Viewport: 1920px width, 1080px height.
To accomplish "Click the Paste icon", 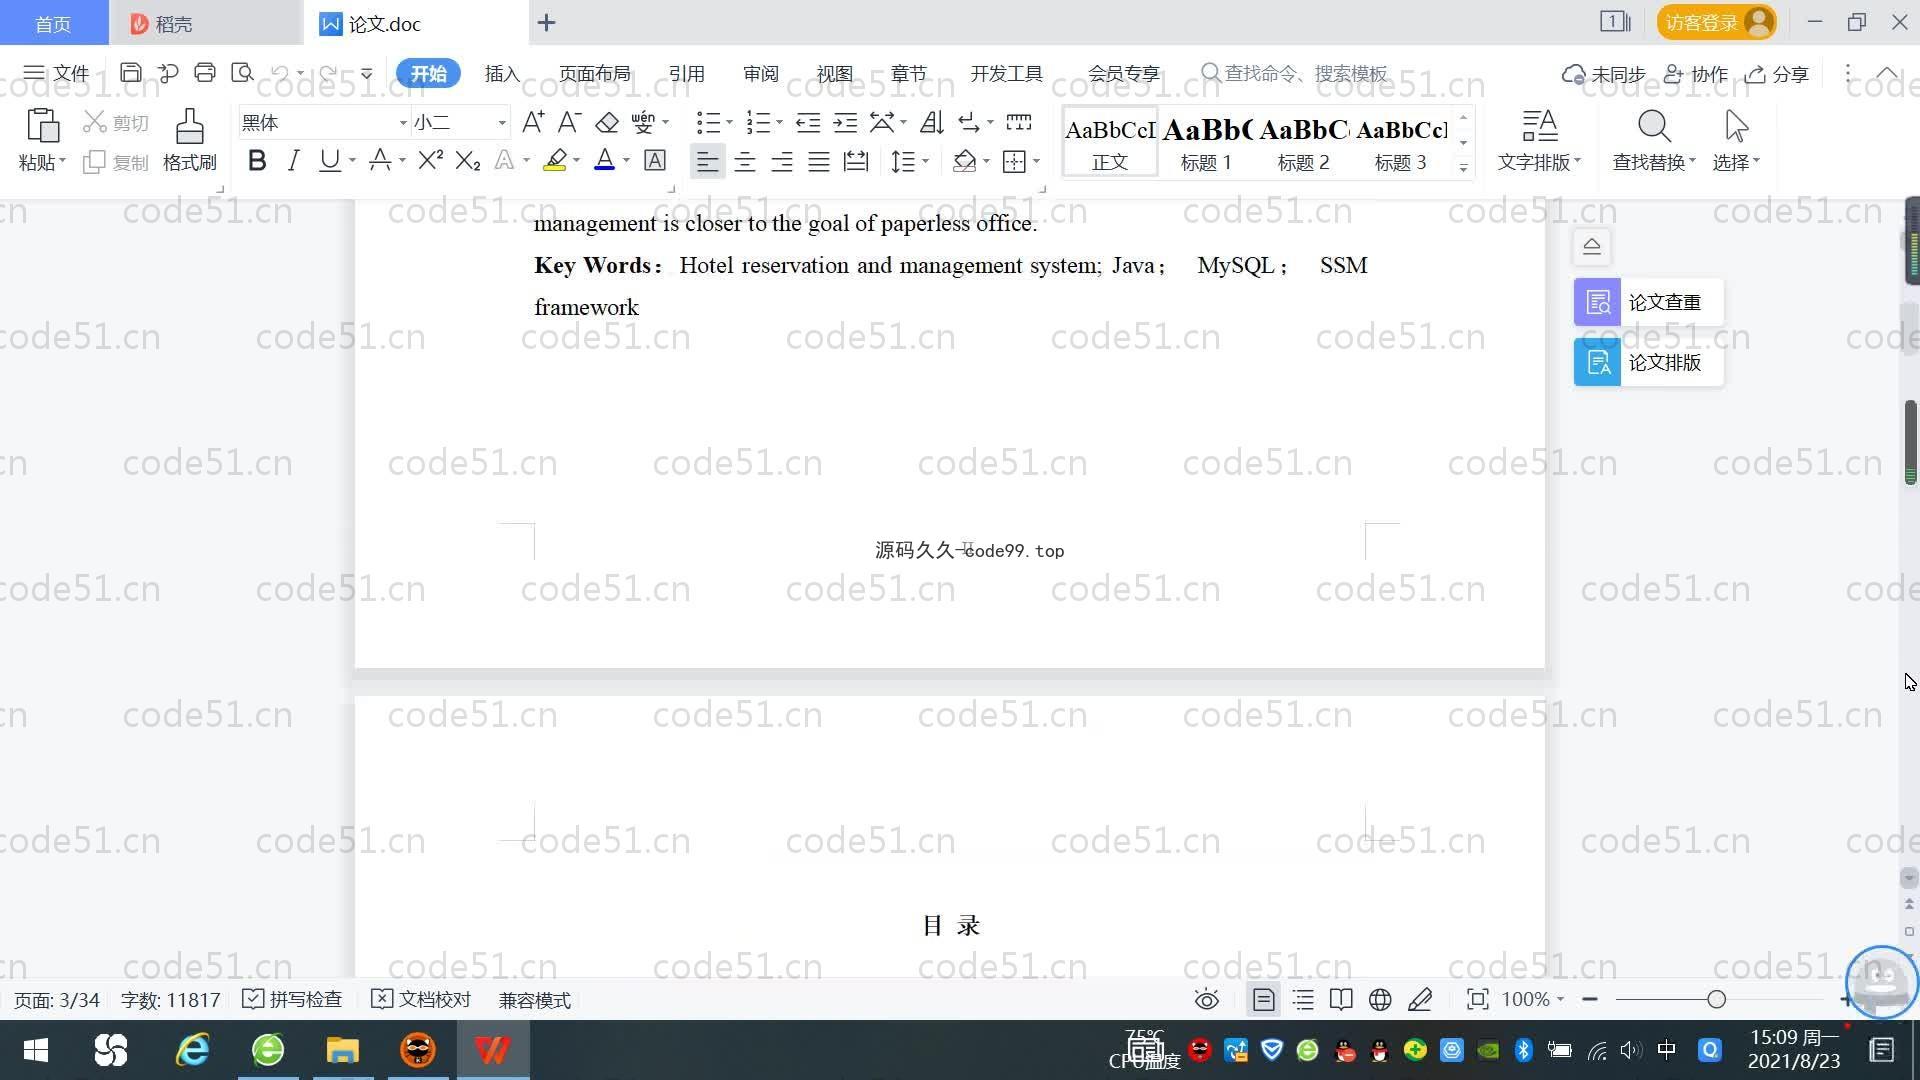I will click(x=41, y=126).
